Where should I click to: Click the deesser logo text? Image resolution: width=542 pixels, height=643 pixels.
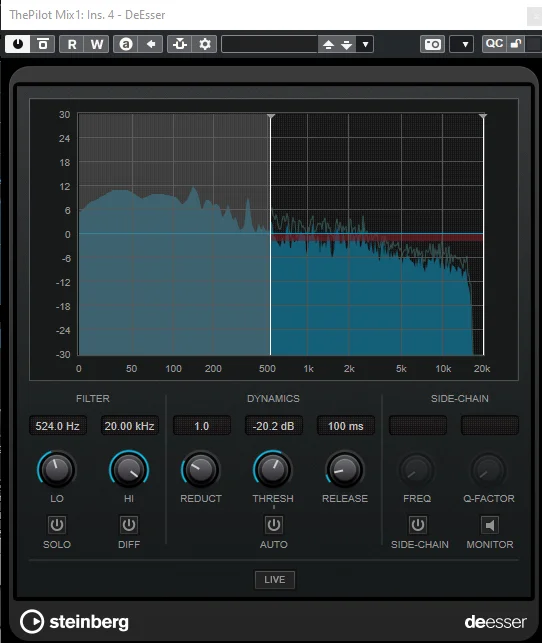pos(495,622)
